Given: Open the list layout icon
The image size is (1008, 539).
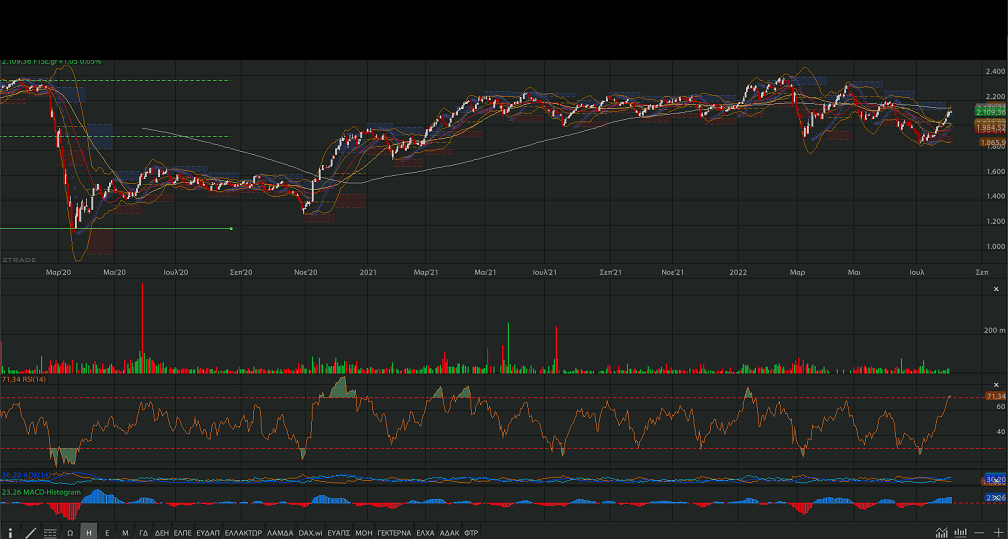Looking at the screenshot, I should click(50, 532).
